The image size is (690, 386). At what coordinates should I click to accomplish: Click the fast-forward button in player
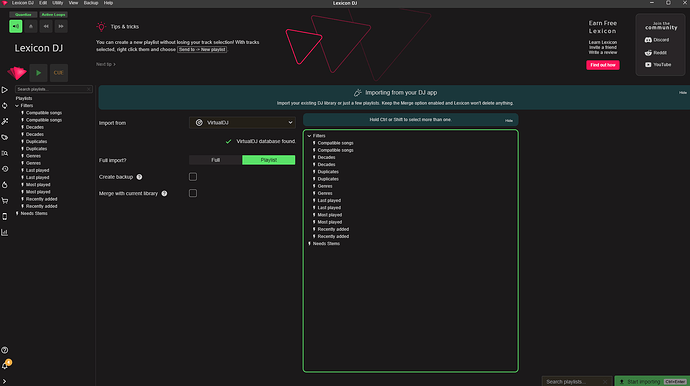click(x=61, y=26)
